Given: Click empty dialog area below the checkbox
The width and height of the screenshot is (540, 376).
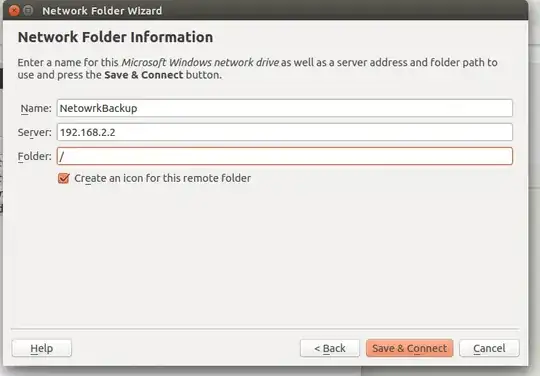Looking at the screenshot, I should pyautogui.click(x=265, y=255).
